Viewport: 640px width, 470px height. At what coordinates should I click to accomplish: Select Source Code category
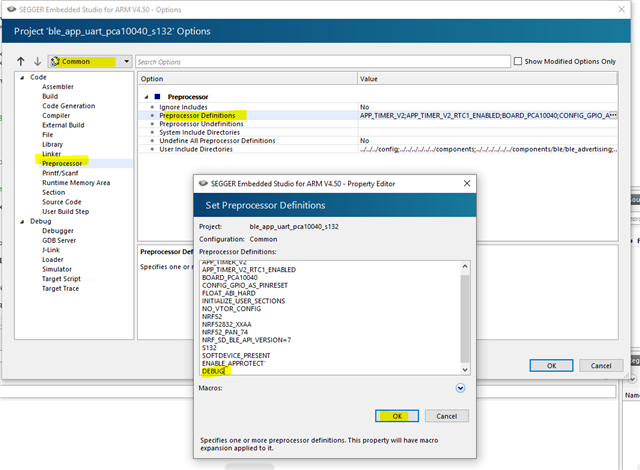(x=62, y=202)
